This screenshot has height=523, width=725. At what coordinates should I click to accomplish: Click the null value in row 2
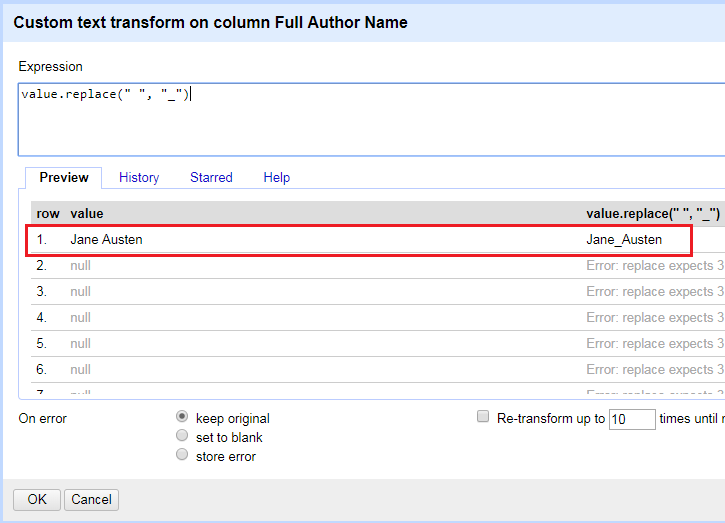tap(80, 266)
